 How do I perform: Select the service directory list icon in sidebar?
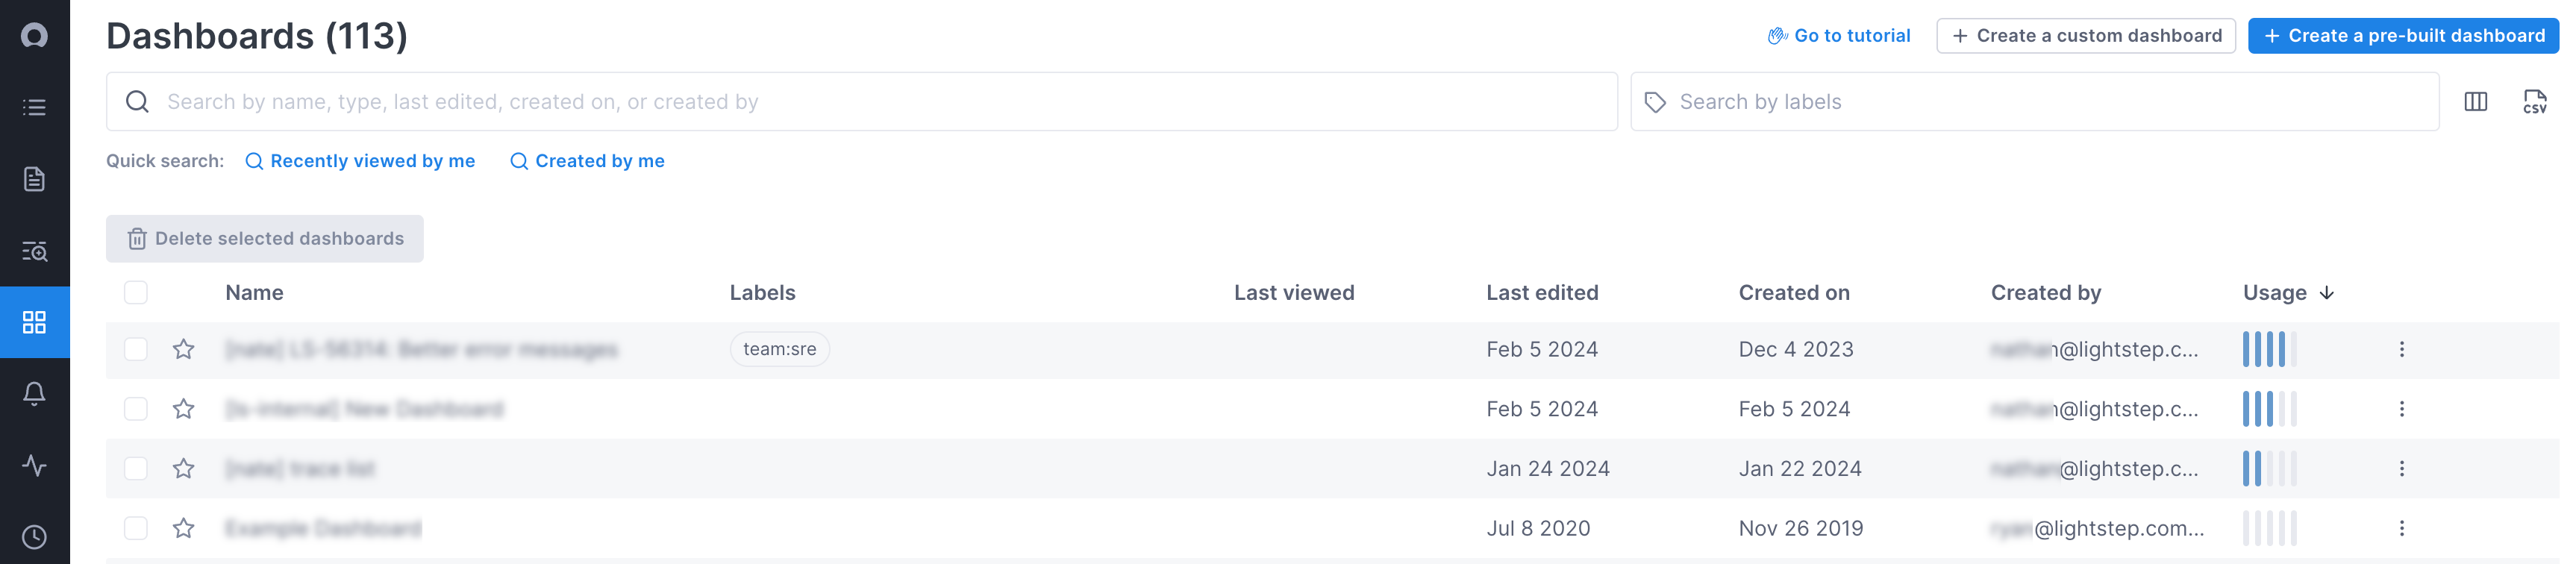[35, 107]
